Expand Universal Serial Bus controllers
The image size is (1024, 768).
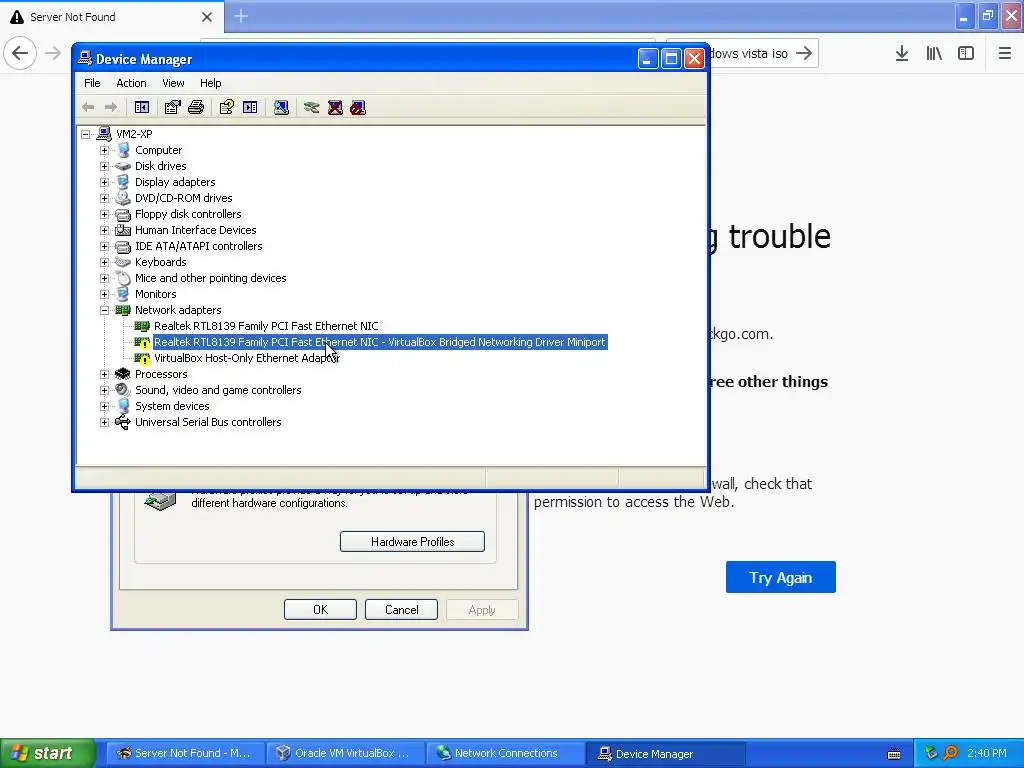coord(104,422)
